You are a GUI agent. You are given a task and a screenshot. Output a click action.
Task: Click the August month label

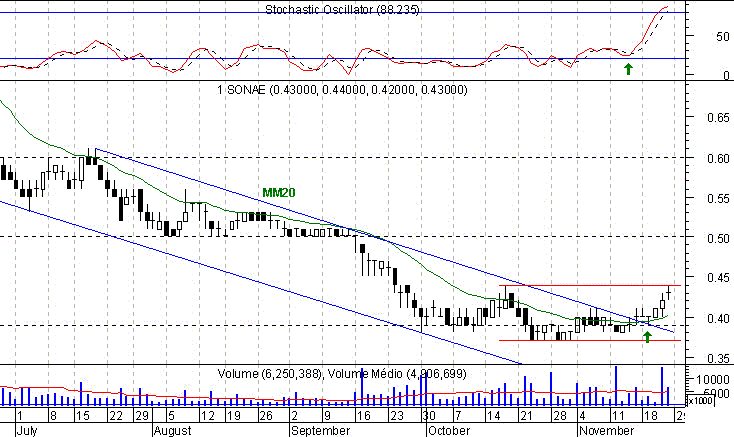(x=173, y=430)
